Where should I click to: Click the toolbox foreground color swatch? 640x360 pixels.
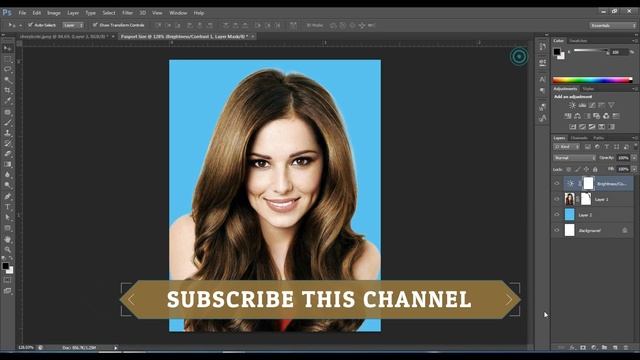[x=6, y=266]
